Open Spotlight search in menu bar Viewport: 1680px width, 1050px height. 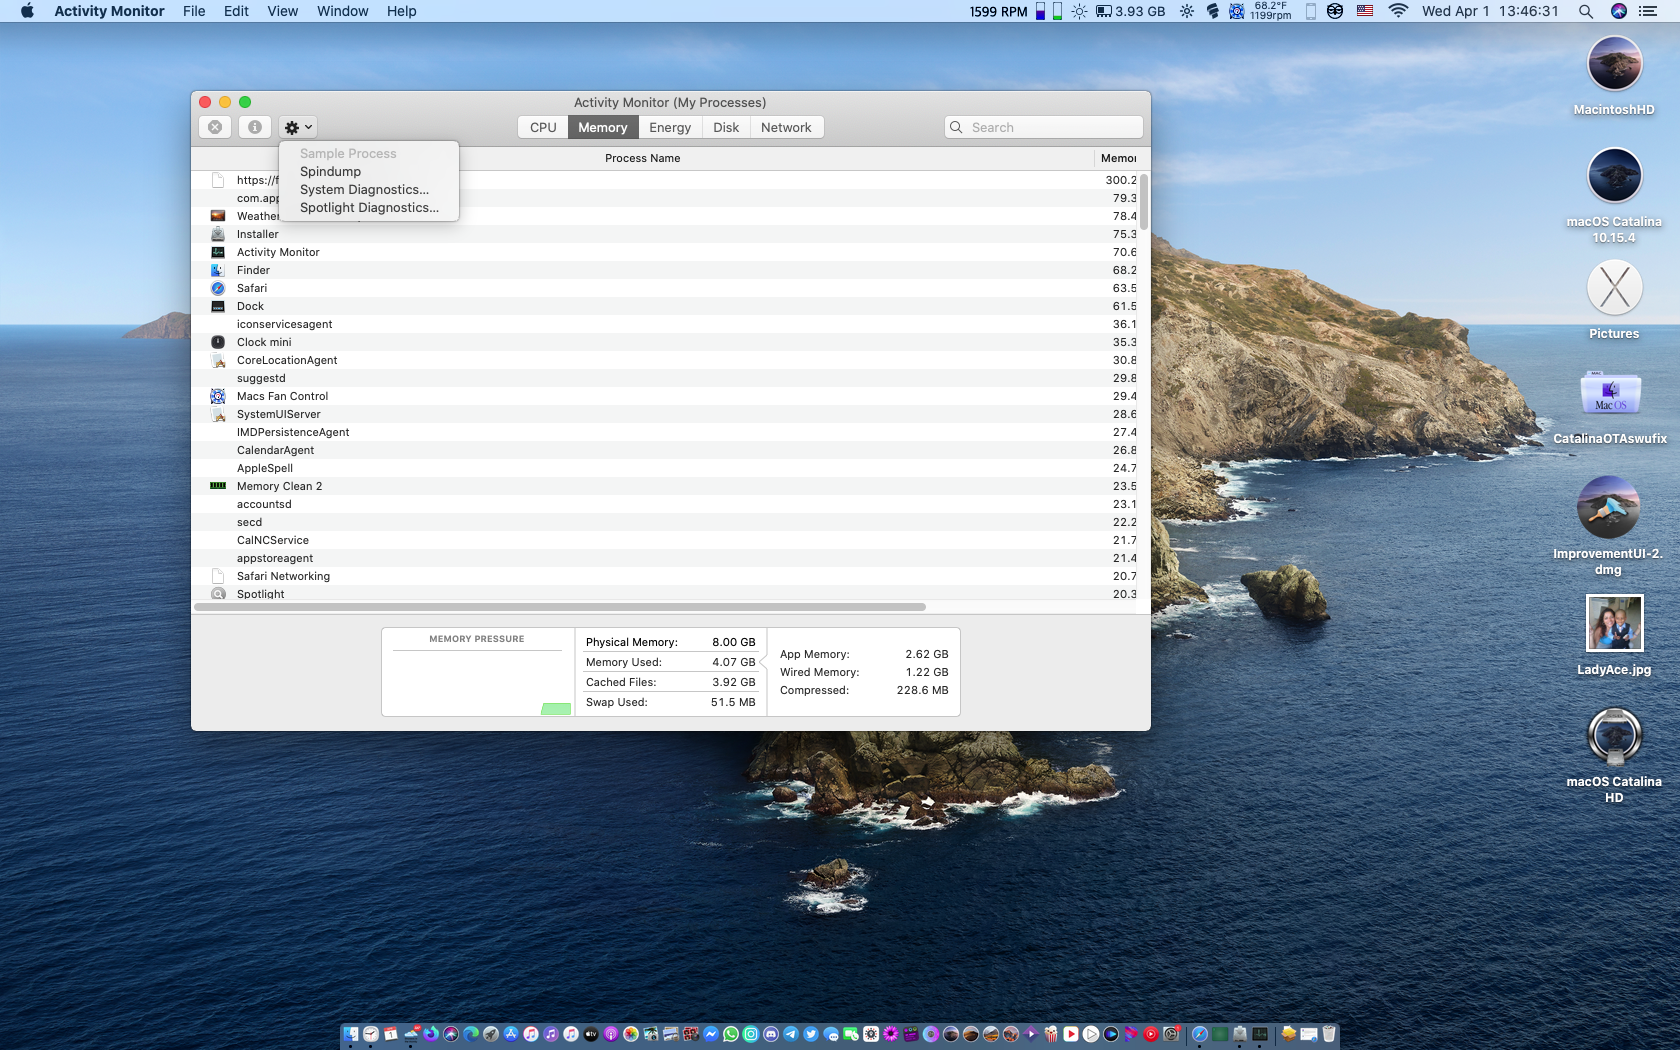[1586, 11]
